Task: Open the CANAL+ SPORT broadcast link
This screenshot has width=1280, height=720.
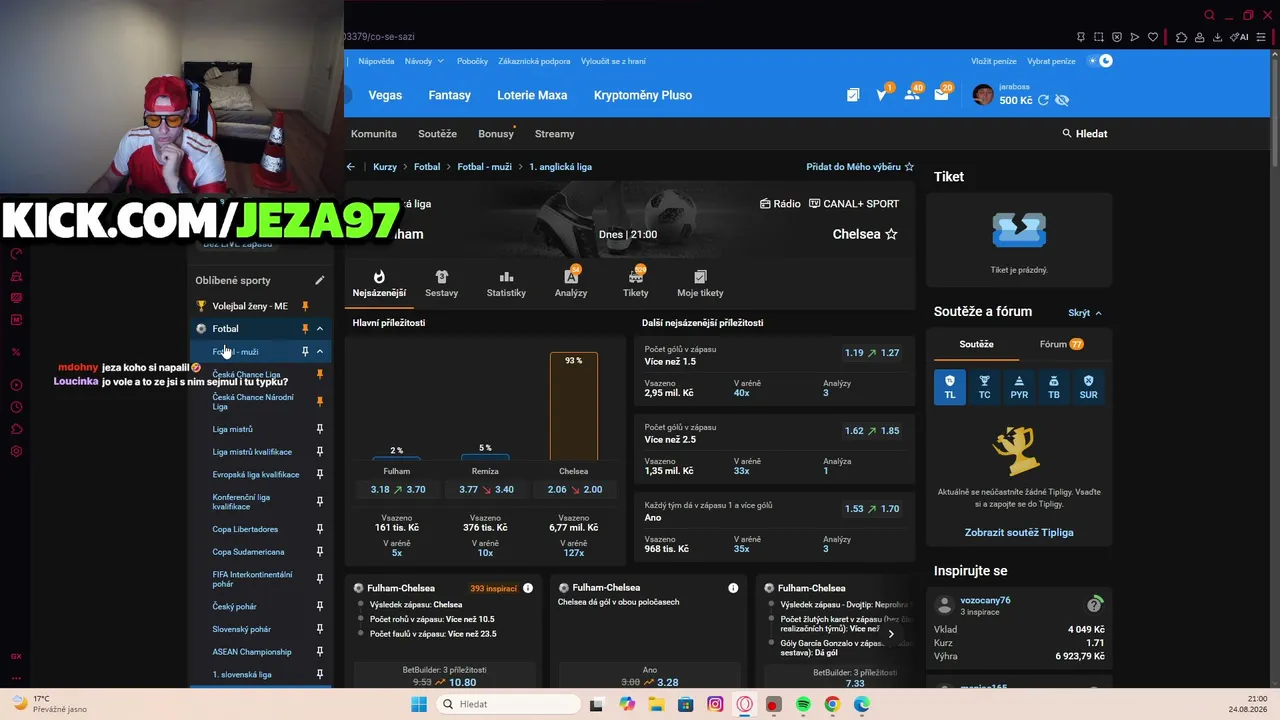Action: click(854, 204)
